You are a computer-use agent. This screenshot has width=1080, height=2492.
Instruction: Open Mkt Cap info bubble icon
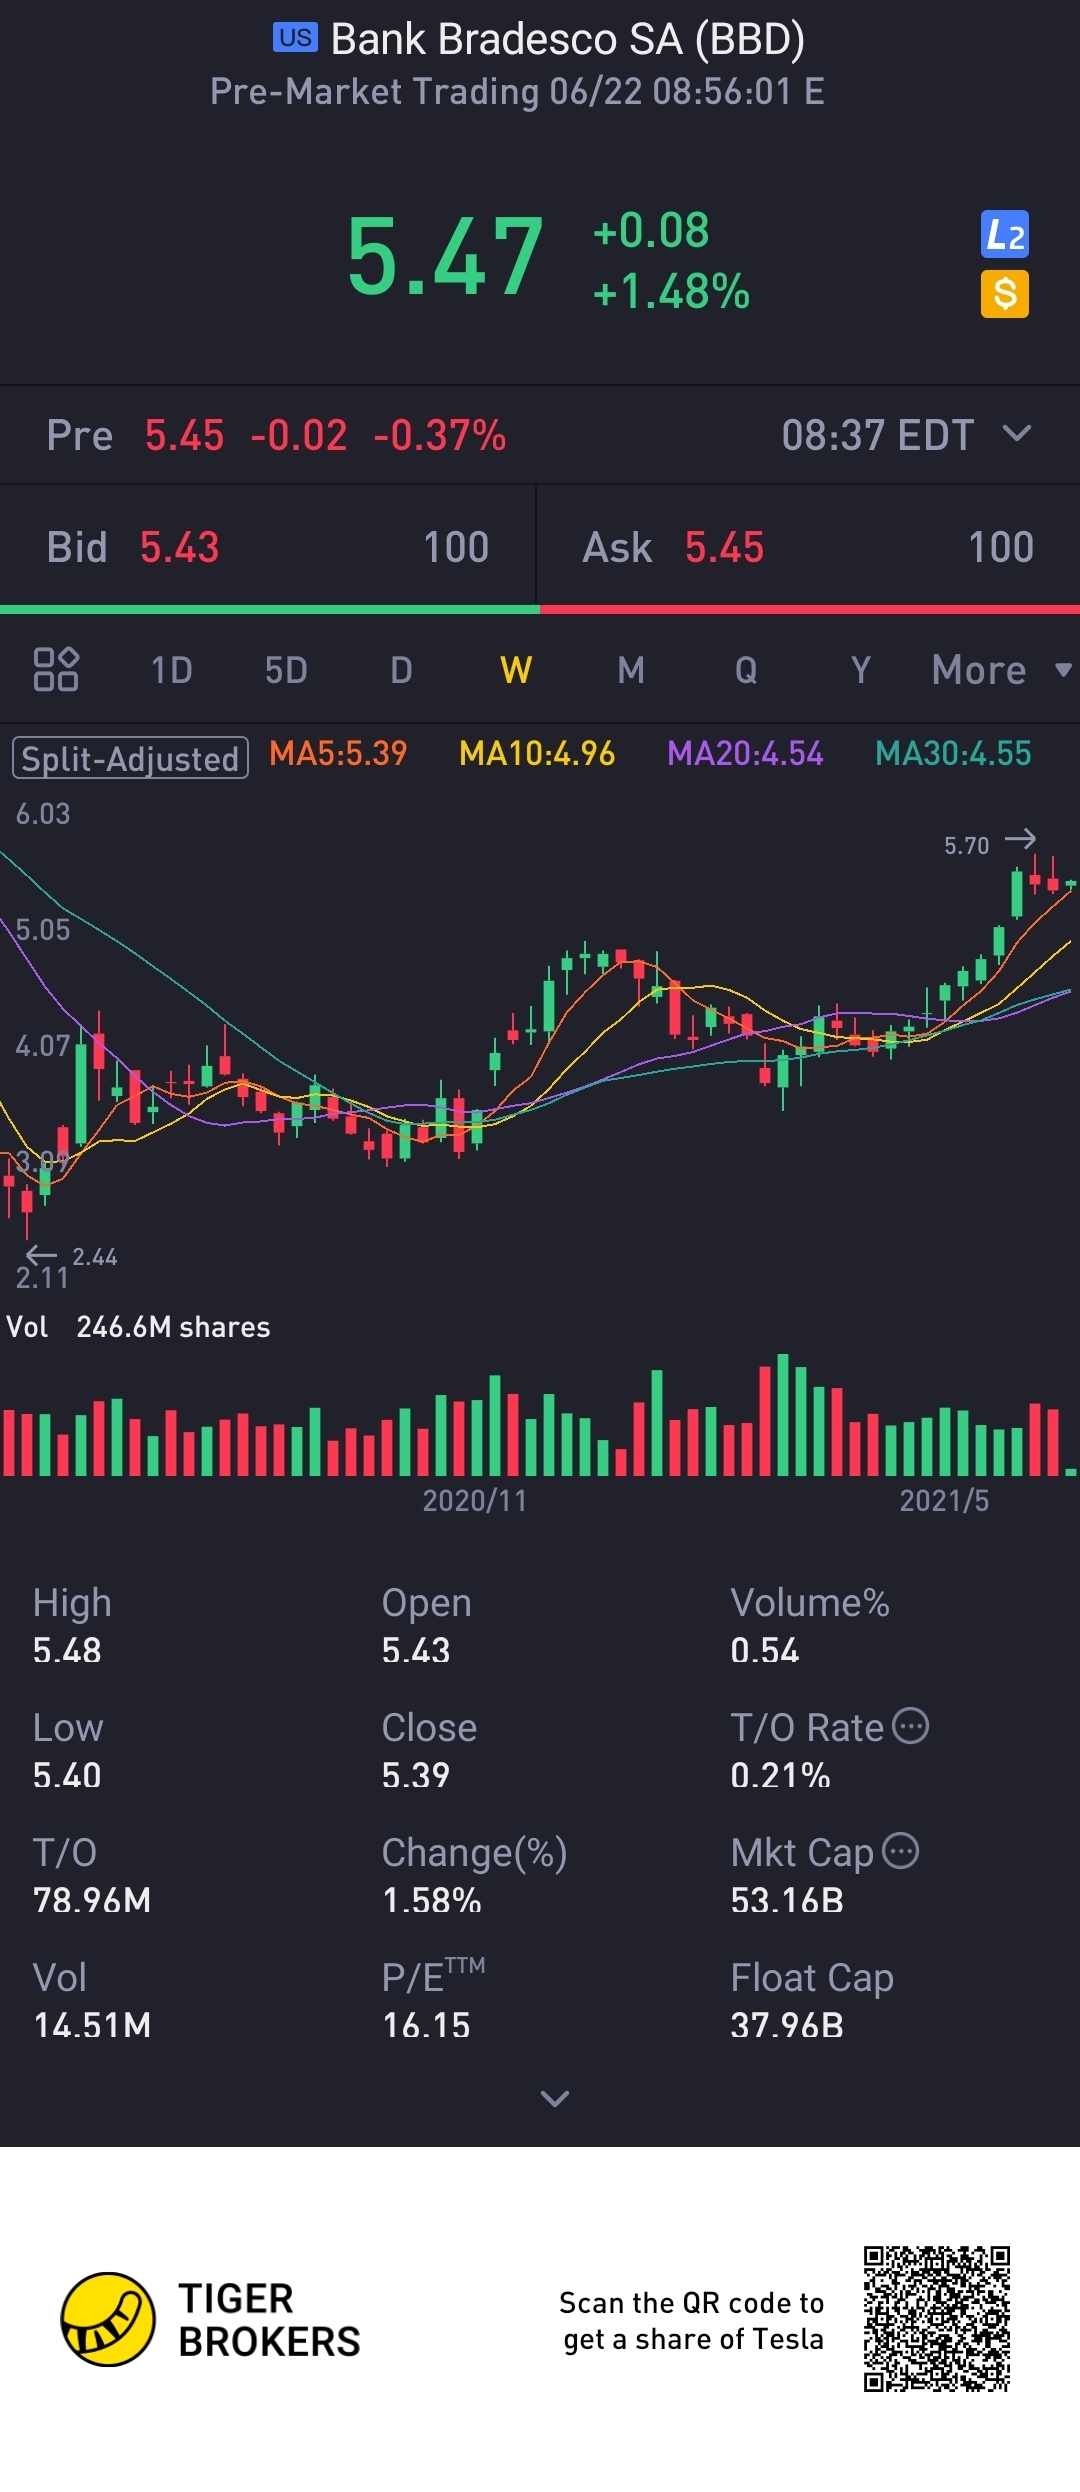901,1850
